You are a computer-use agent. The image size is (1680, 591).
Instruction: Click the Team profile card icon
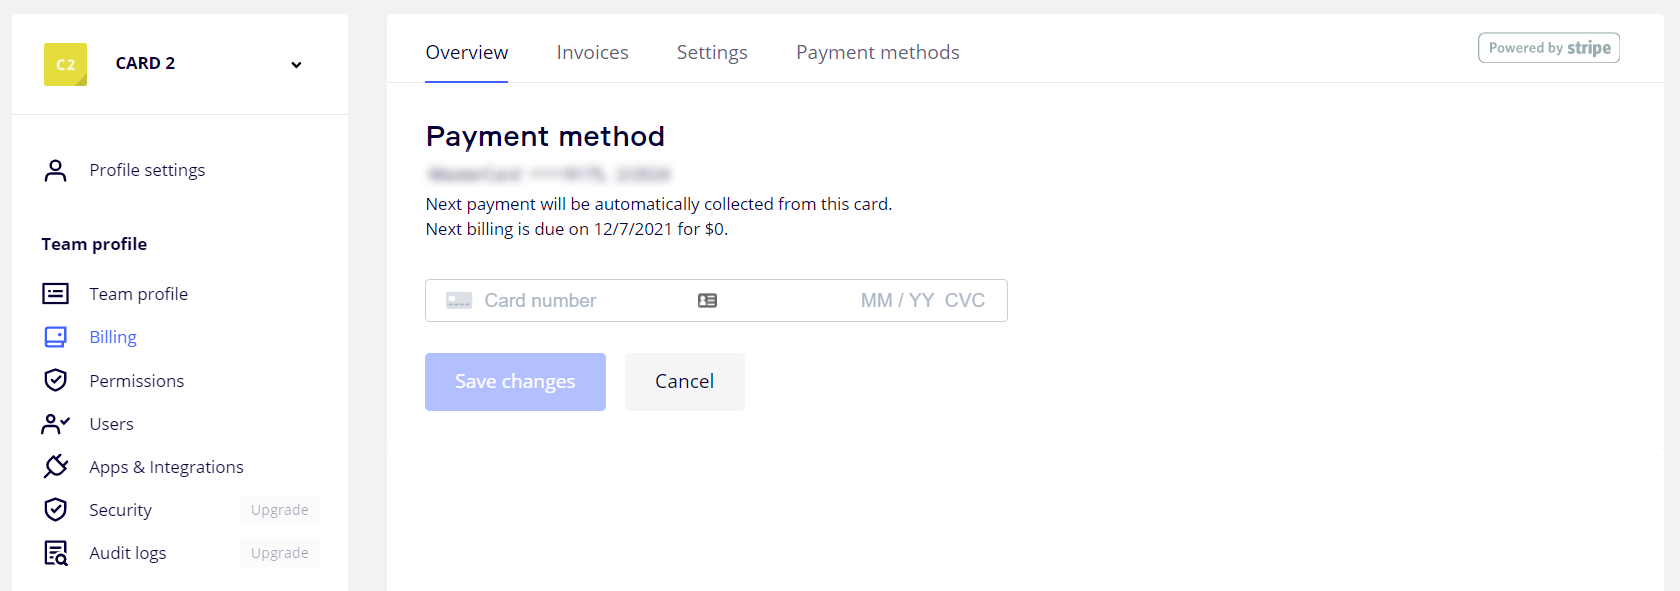[56, 294]
